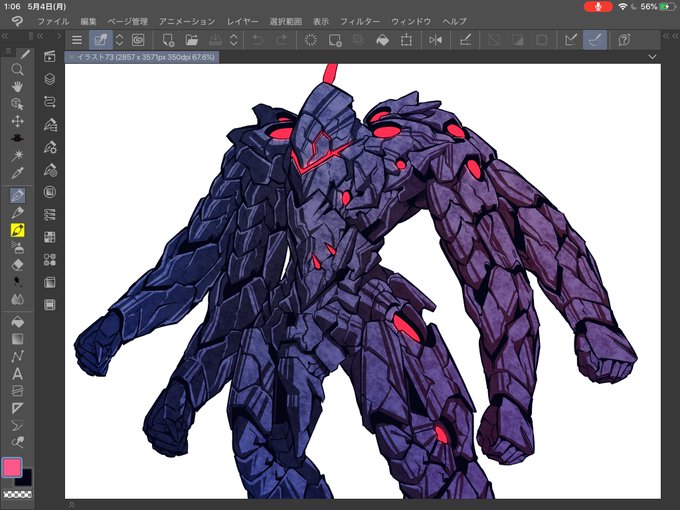Select the pink main color swatch
The width and height of the screenshot is (680, 510).
[12, 467]
